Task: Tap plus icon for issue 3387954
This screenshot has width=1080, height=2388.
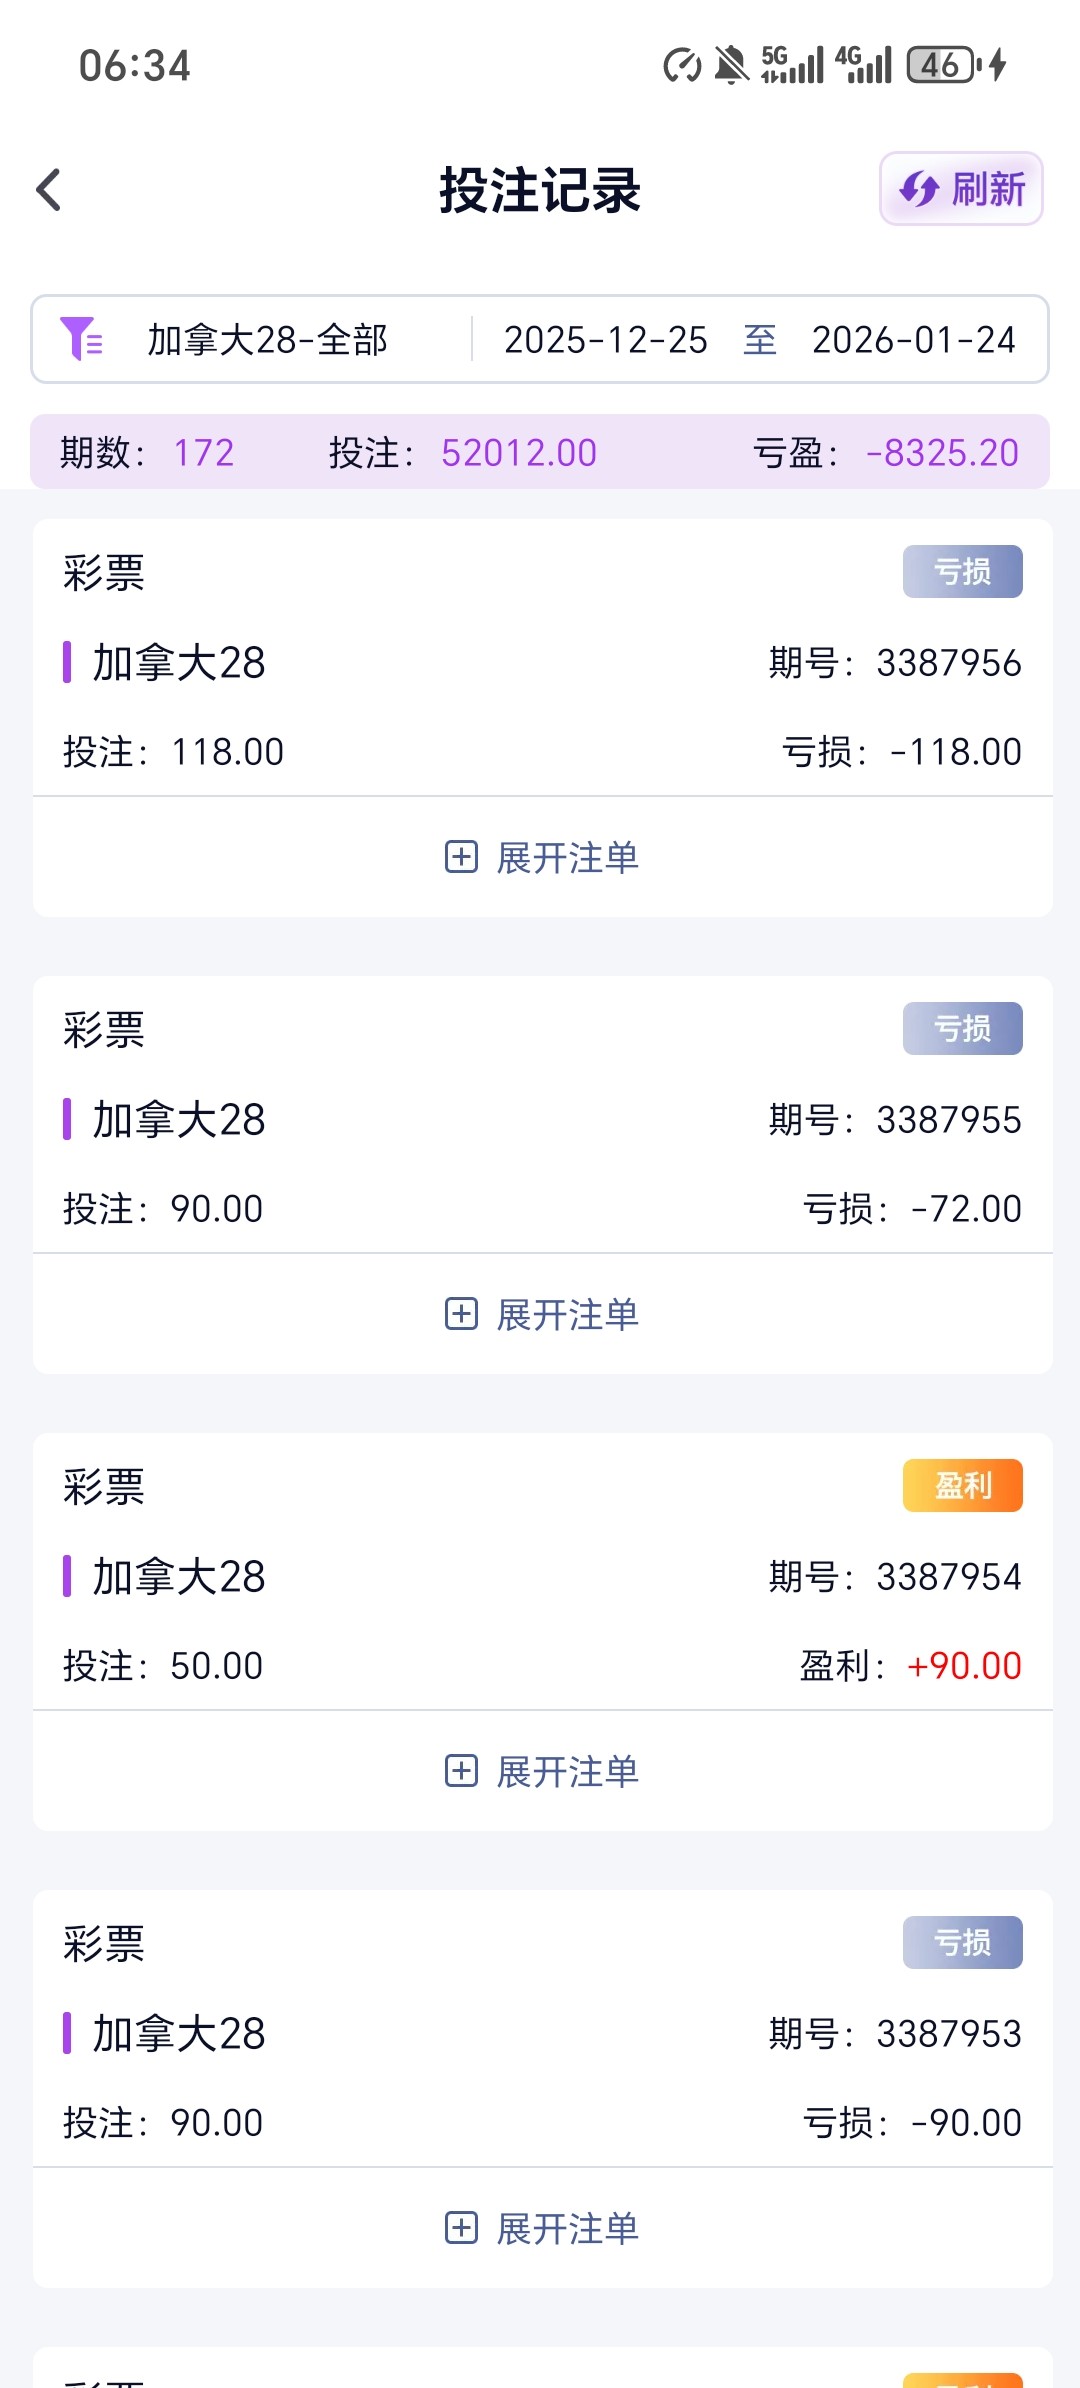Action: (461, 1771)
